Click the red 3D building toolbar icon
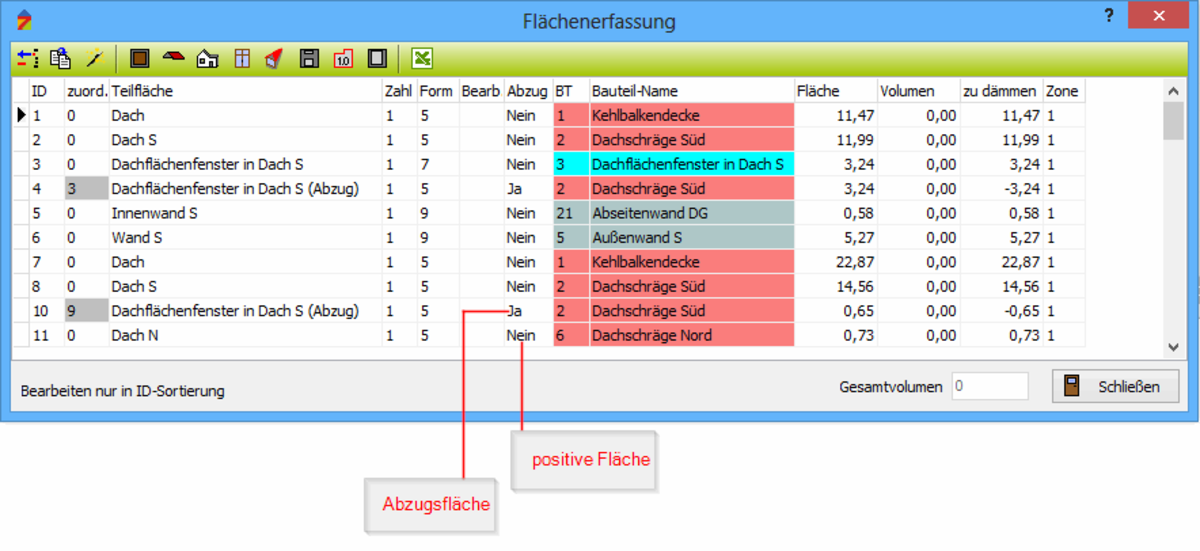This screenshot has width=1200, height=551. pos(274,58)
